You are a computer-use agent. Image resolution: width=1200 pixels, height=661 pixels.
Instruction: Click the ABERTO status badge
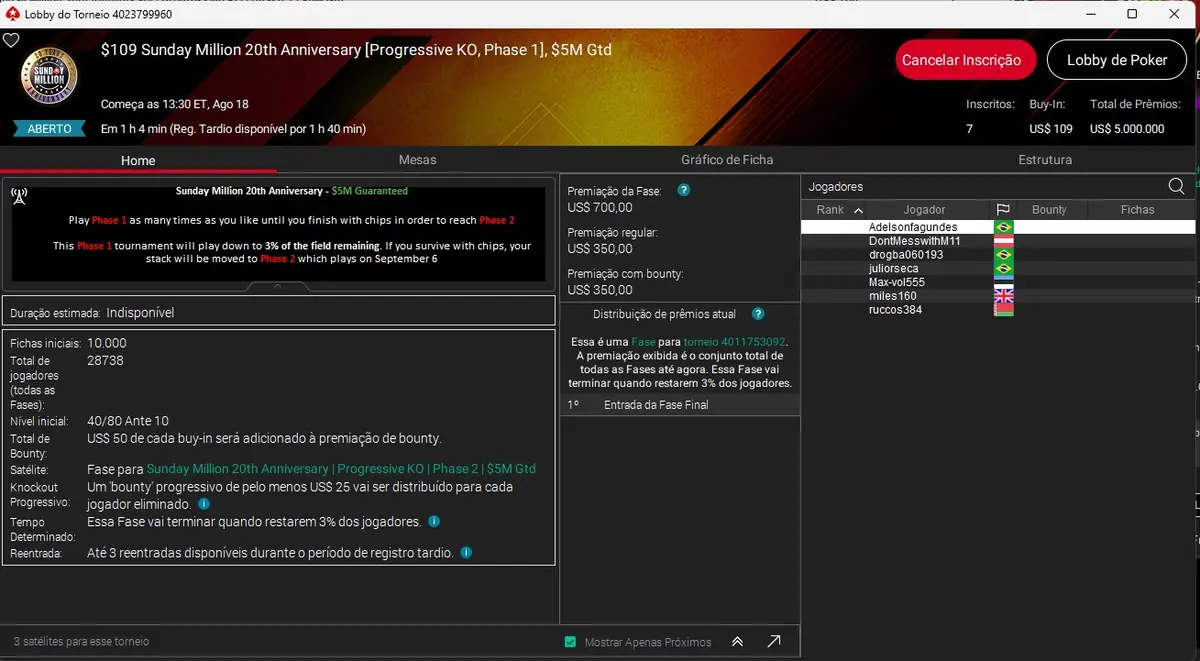(x=49, y=129)
